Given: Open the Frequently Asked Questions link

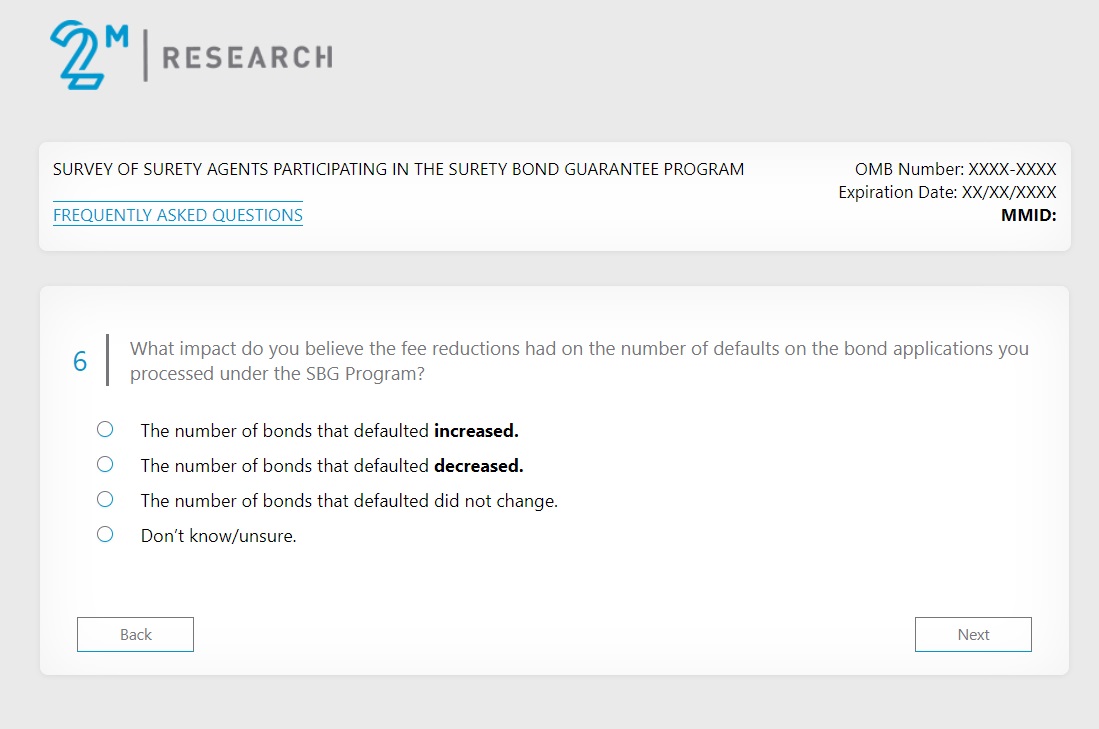Looking at the screenshot, I should [178, 215].
